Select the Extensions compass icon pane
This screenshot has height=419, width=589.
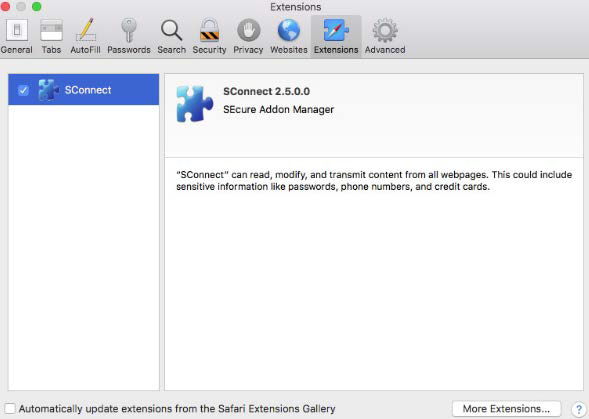pyautogui.click(x=336, y=30)
